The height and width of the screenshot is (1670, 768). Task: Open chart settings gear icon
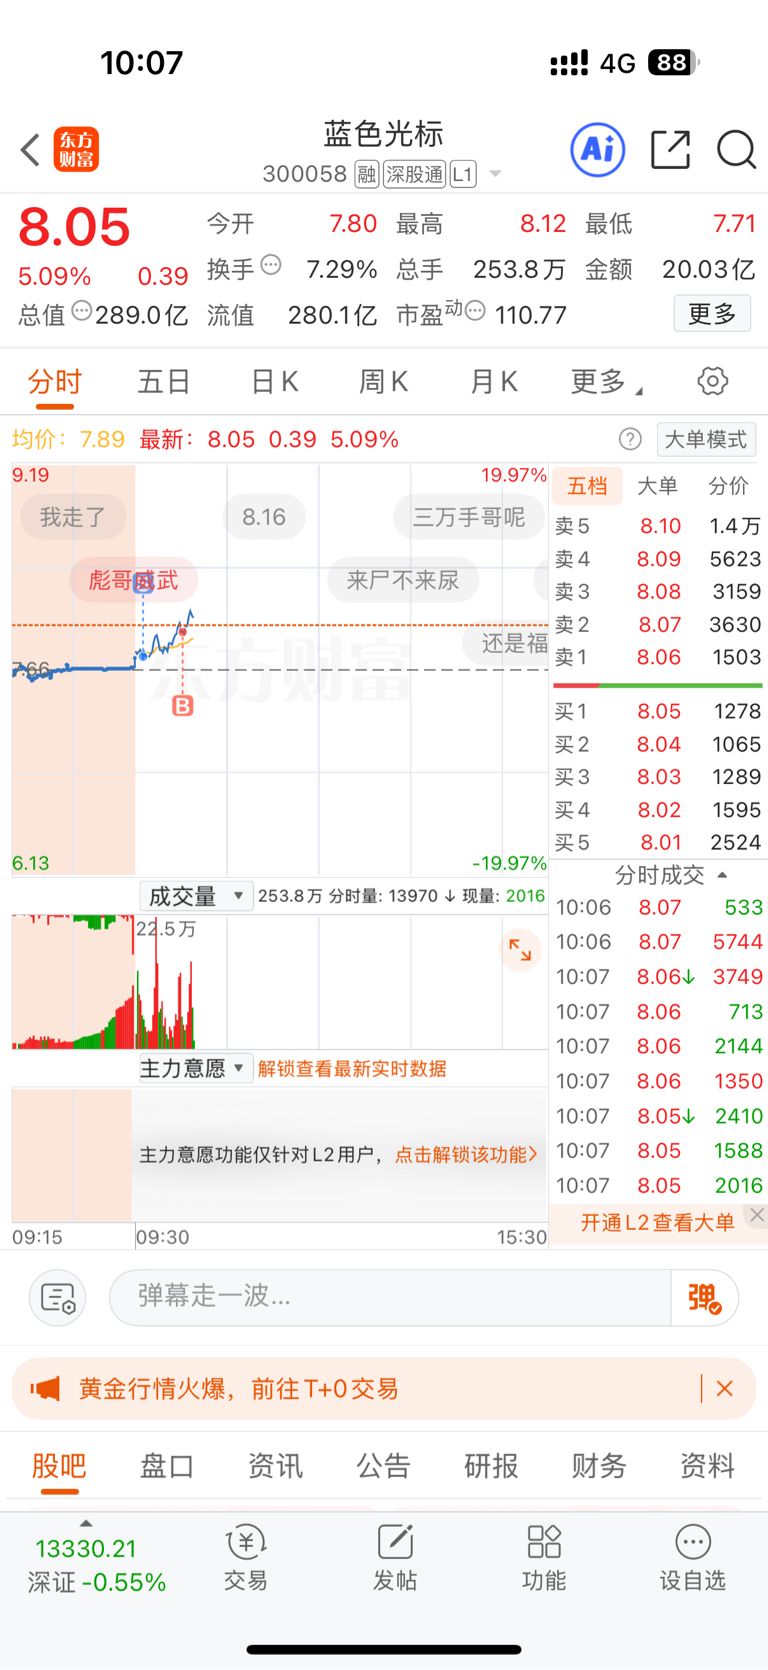pos(712,381)
